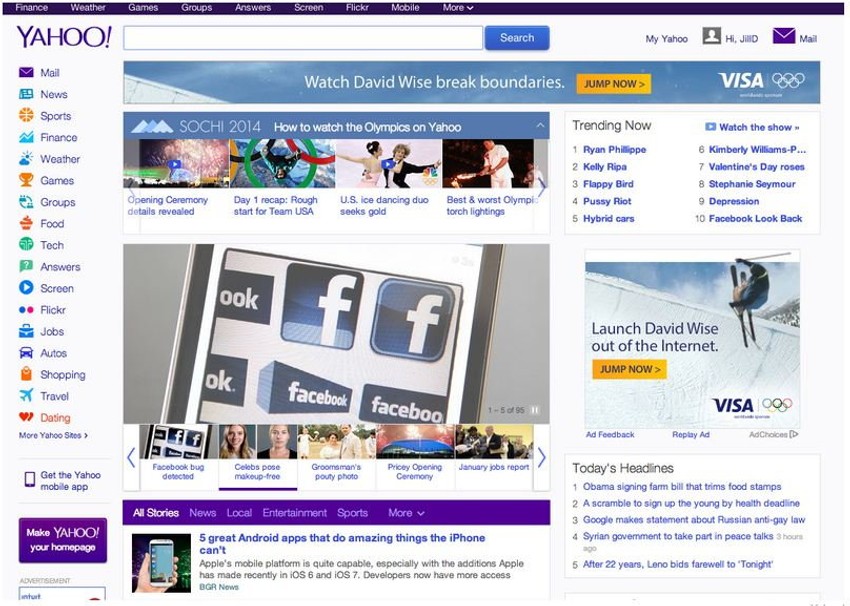The width and height of the screenshot is (850, 606).
Task: Select the Food cupcake icon
Action: point(26,223)
